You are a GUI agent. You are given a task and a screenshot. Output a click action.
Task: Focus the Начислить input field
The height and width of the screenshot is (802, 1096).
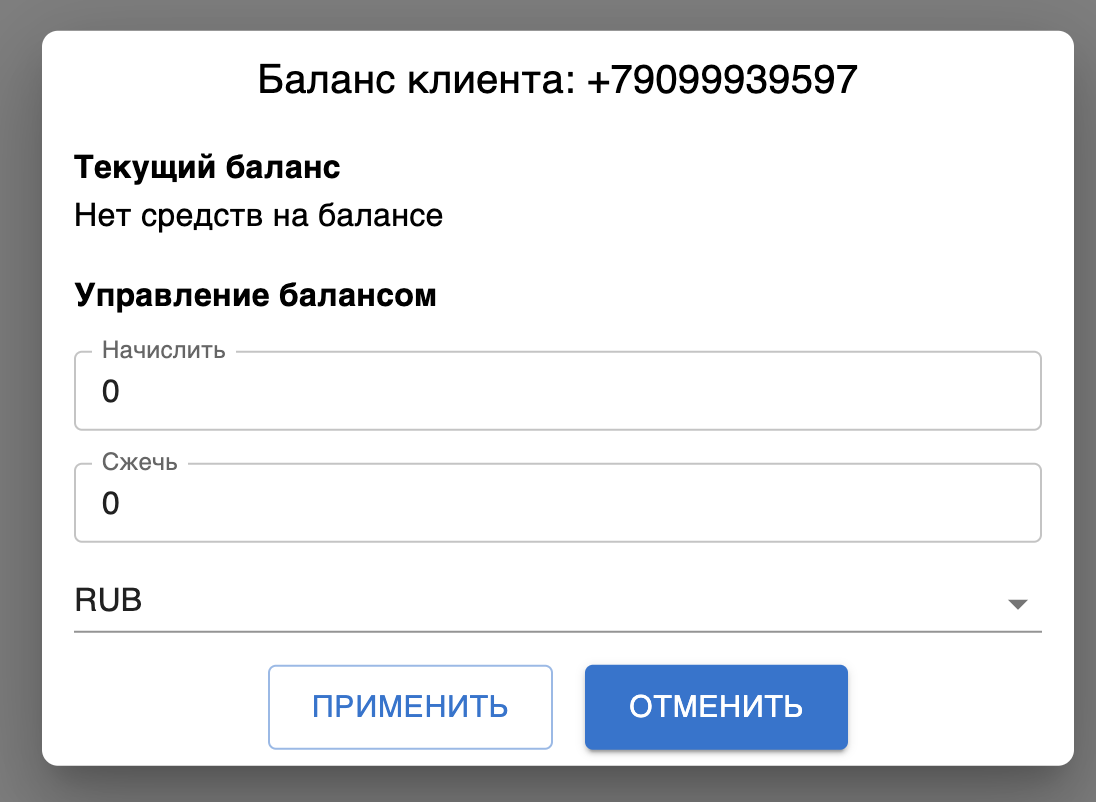pos(557,392)
